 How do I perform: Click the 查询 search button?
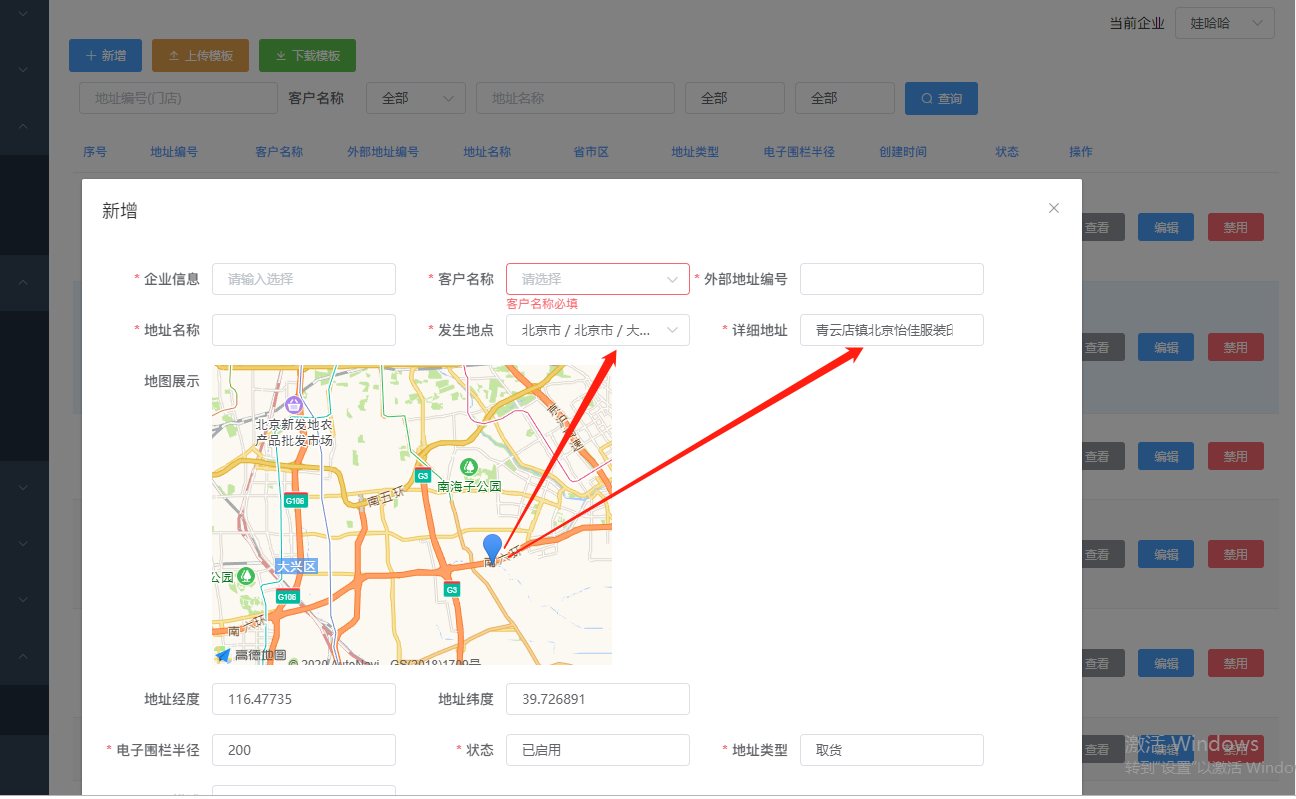coord(941,98)
